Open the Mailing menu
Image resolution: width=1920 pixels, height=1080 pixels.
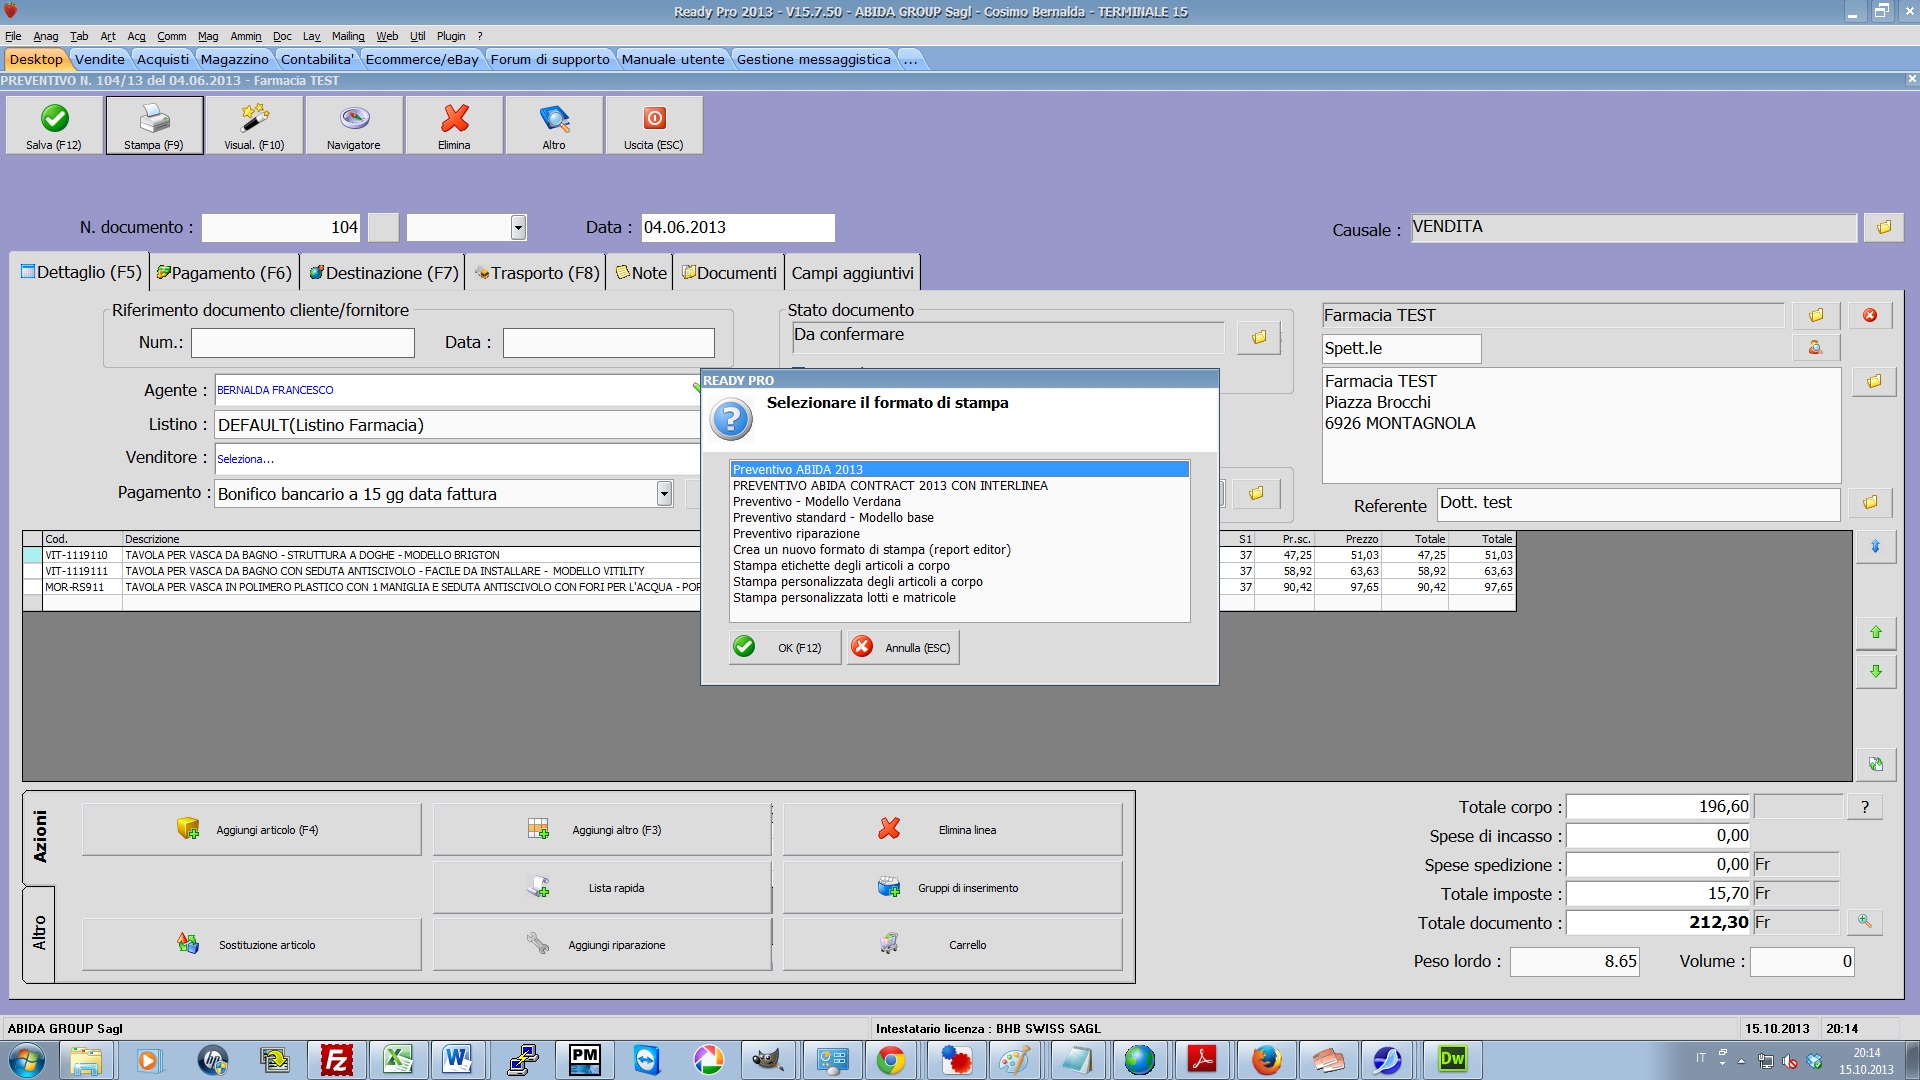point(348,36)
